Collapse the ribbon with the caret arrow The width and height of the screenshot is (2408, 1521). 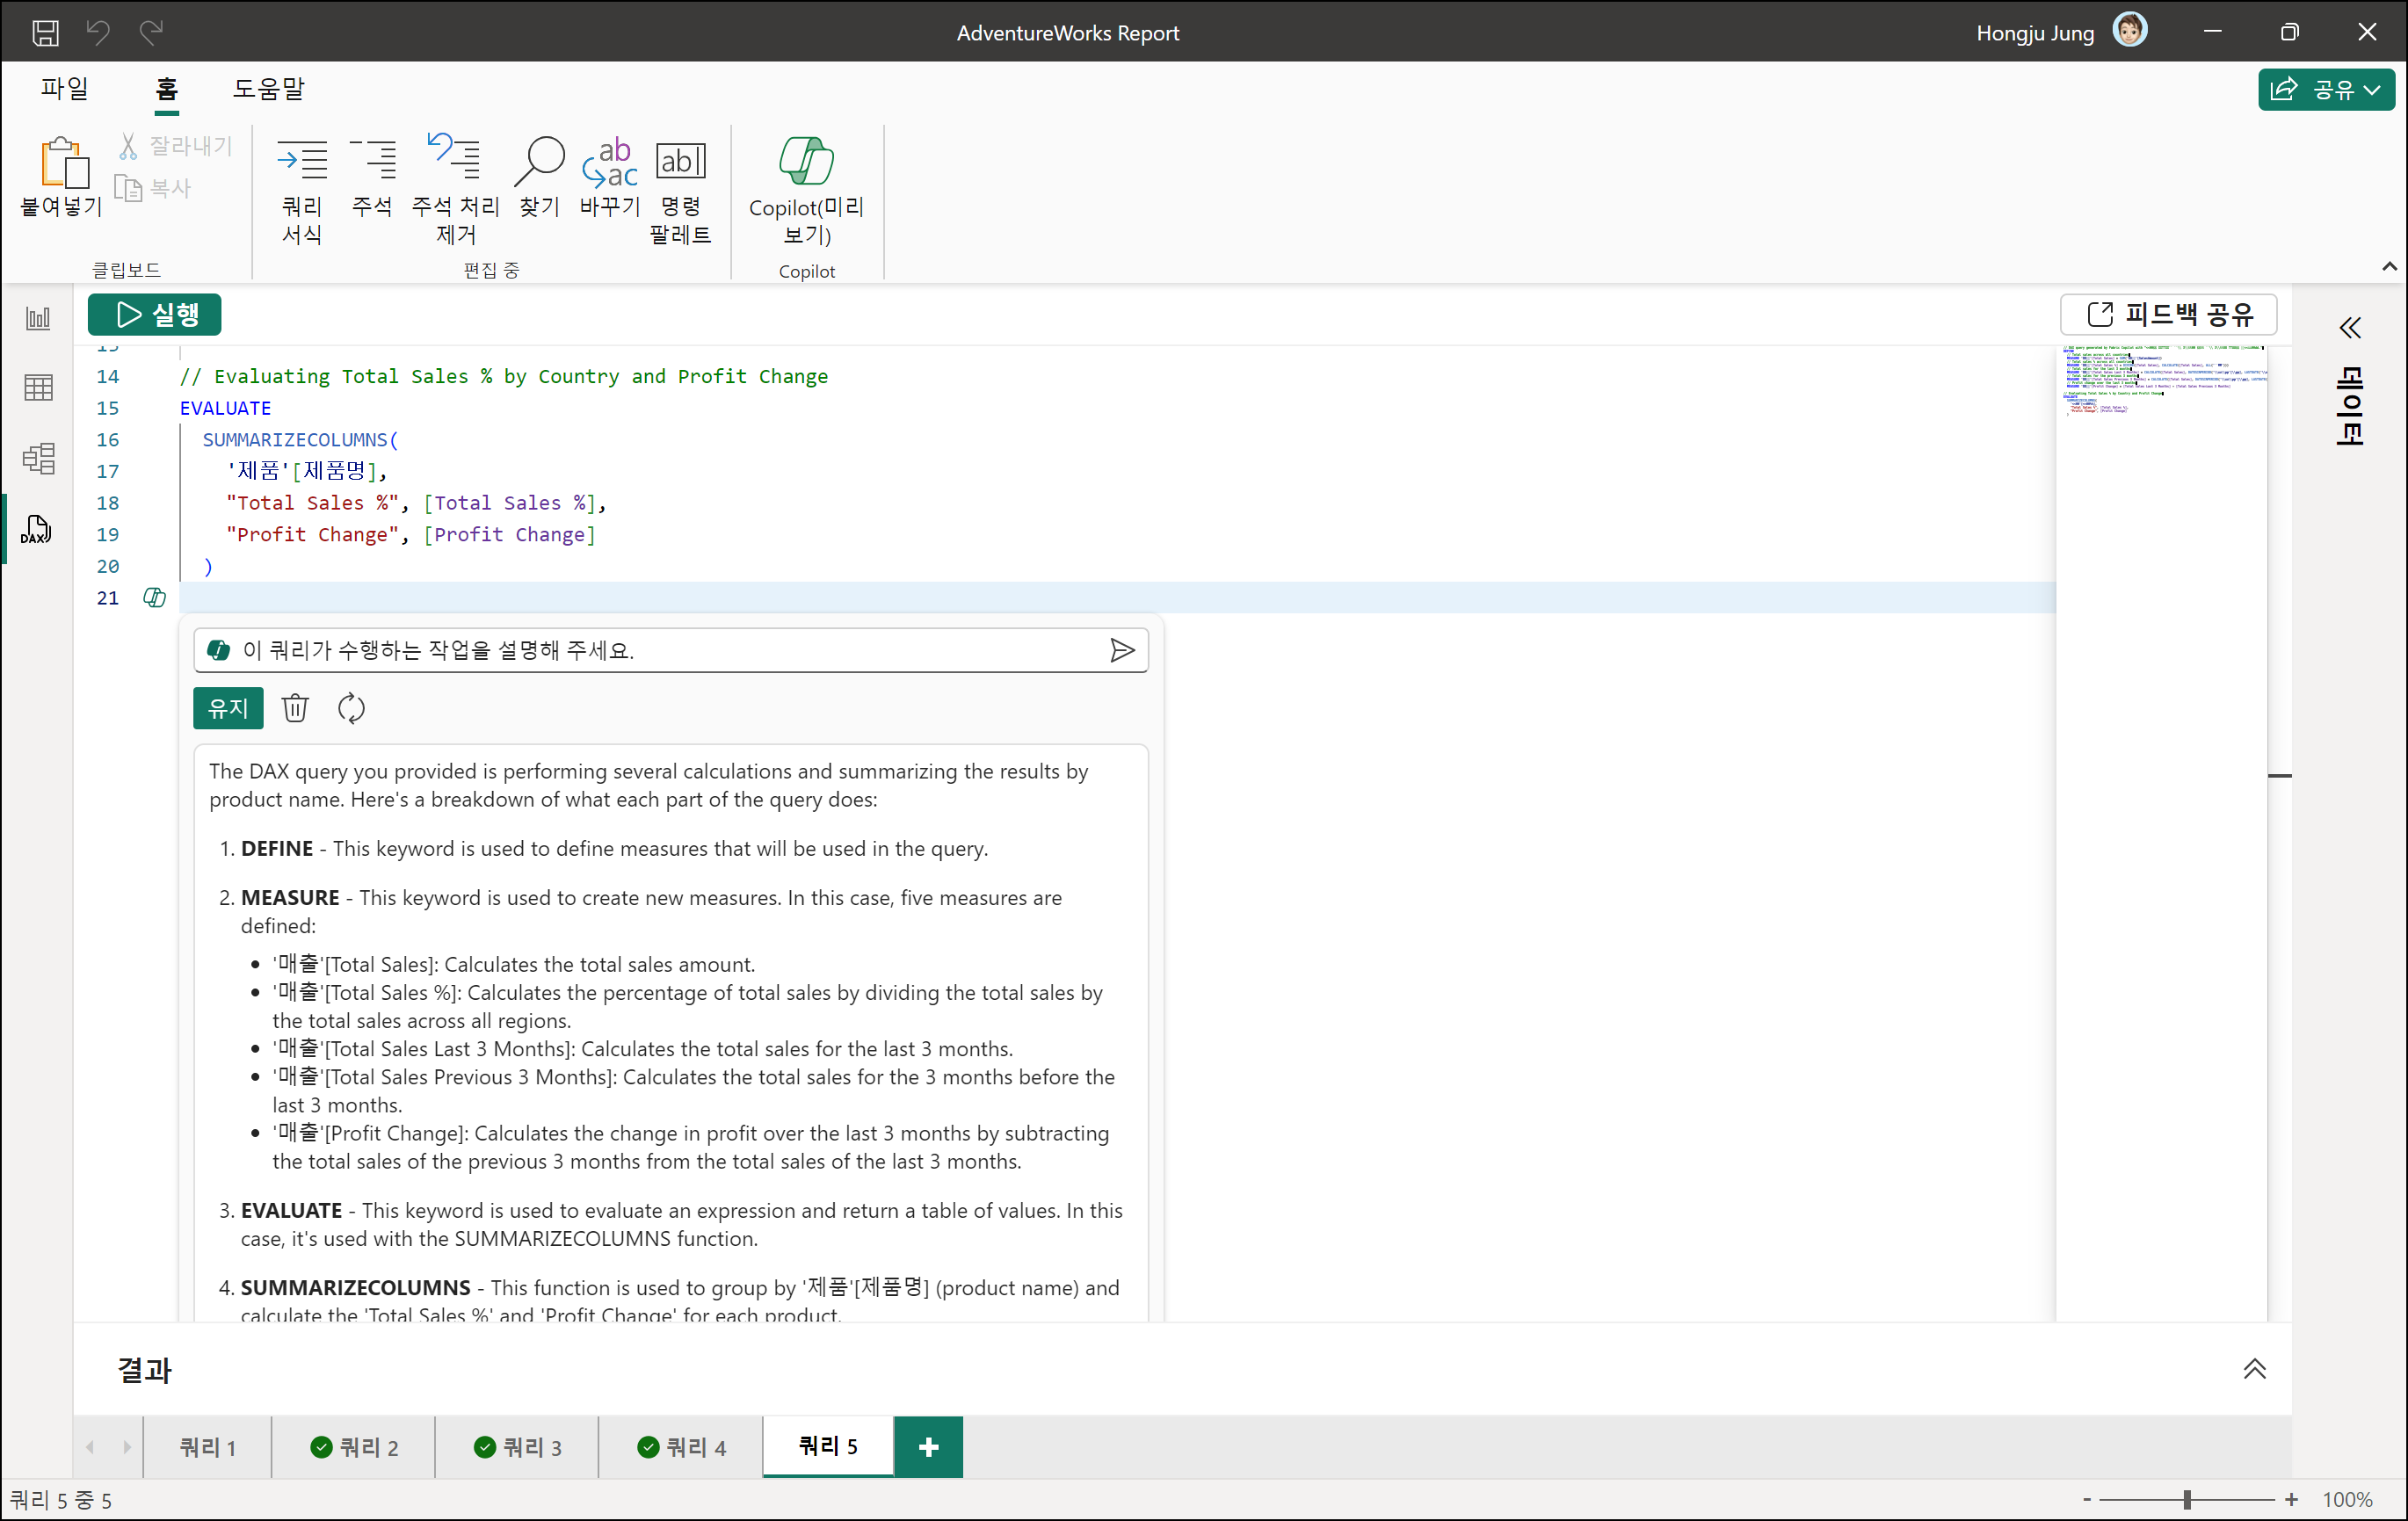(2389, 266)
